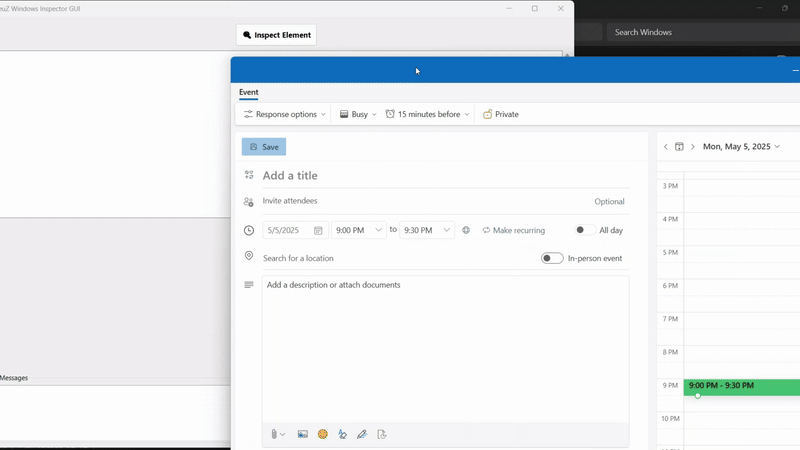Viewport: 800px width, 450px height.
Task: Expand the Busy status dropdown
Action: click(x=358, y=114)
